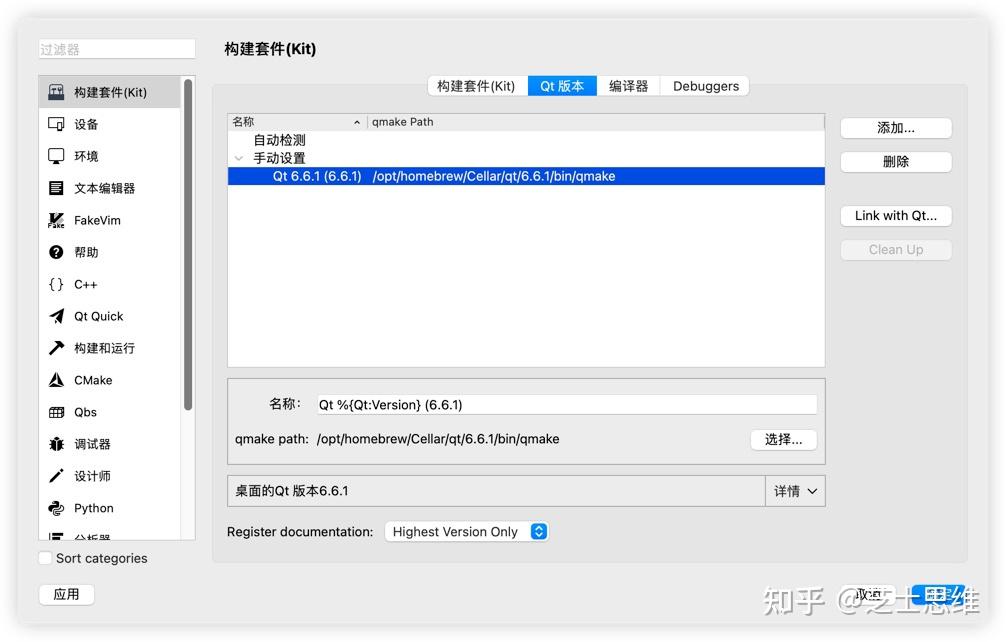Open the C++ braces icon
1006x642 pixels.
(56, 284)
